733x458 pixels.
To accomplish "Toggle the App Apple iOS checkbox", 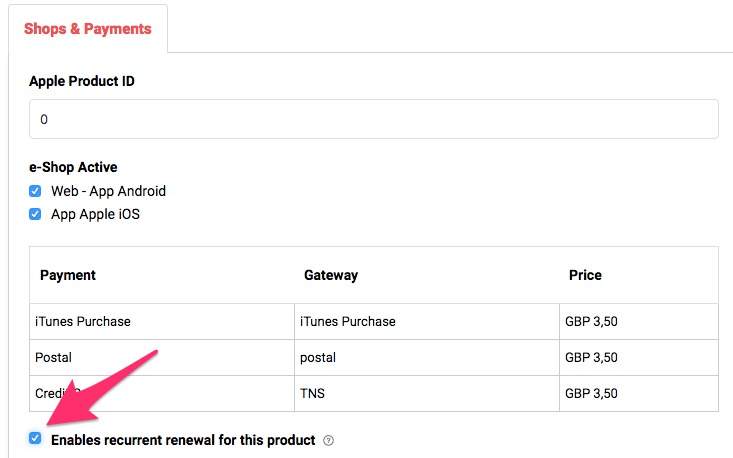I will (35, 214).
